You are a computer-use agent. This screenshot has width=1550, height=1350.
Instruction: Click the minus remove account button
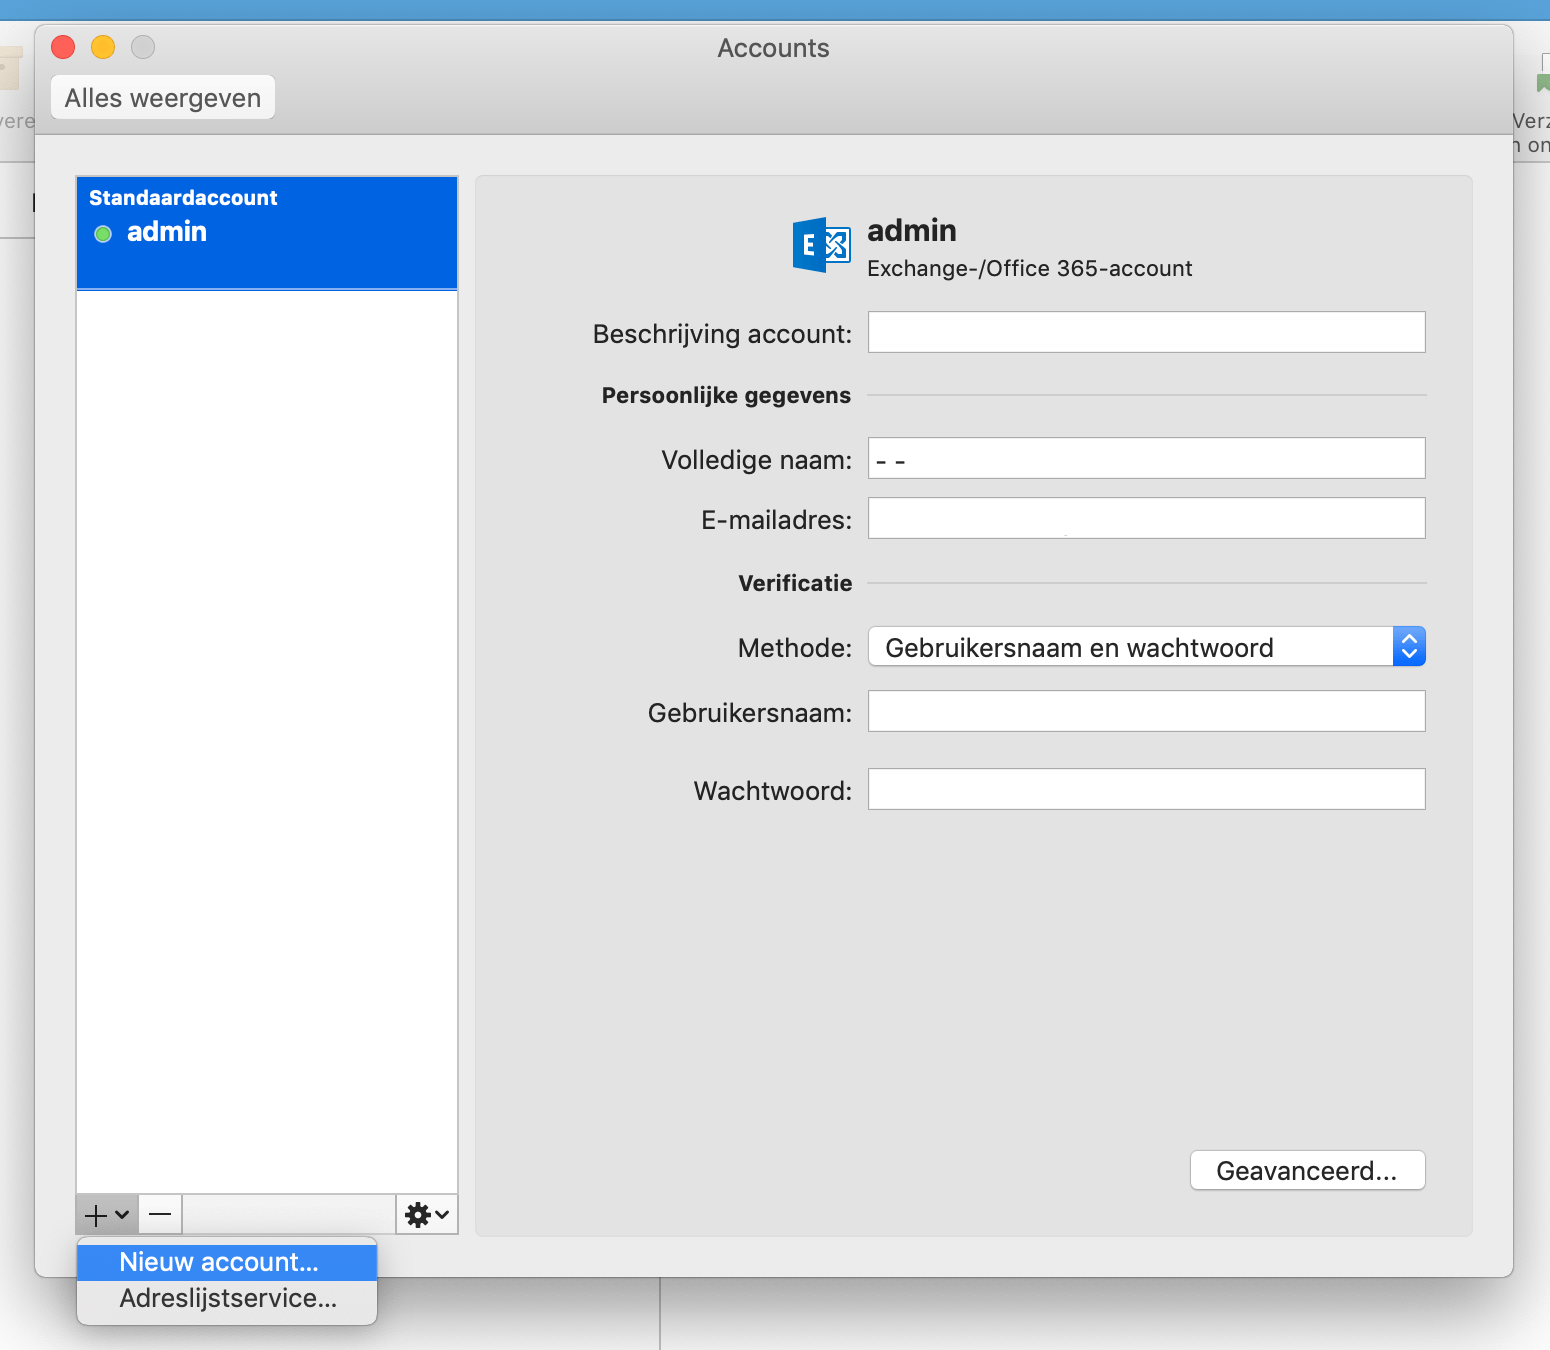[160, 1215]
